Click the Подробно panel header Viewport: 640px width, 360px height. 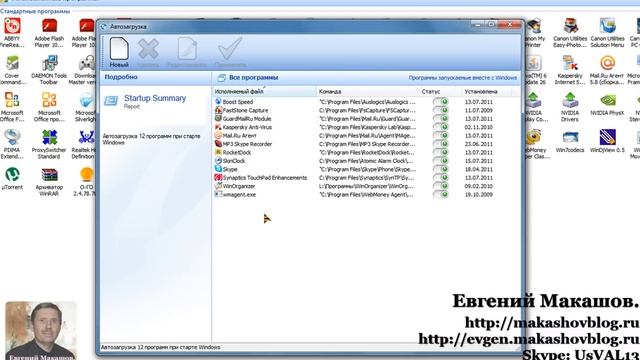pos(121,77)
